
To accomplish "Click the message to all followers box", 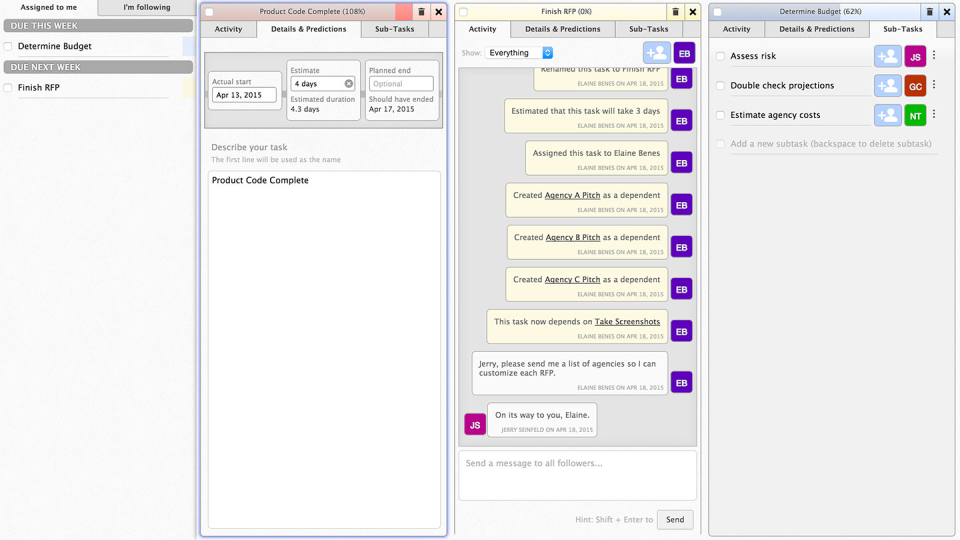I will tap(577, 476).
